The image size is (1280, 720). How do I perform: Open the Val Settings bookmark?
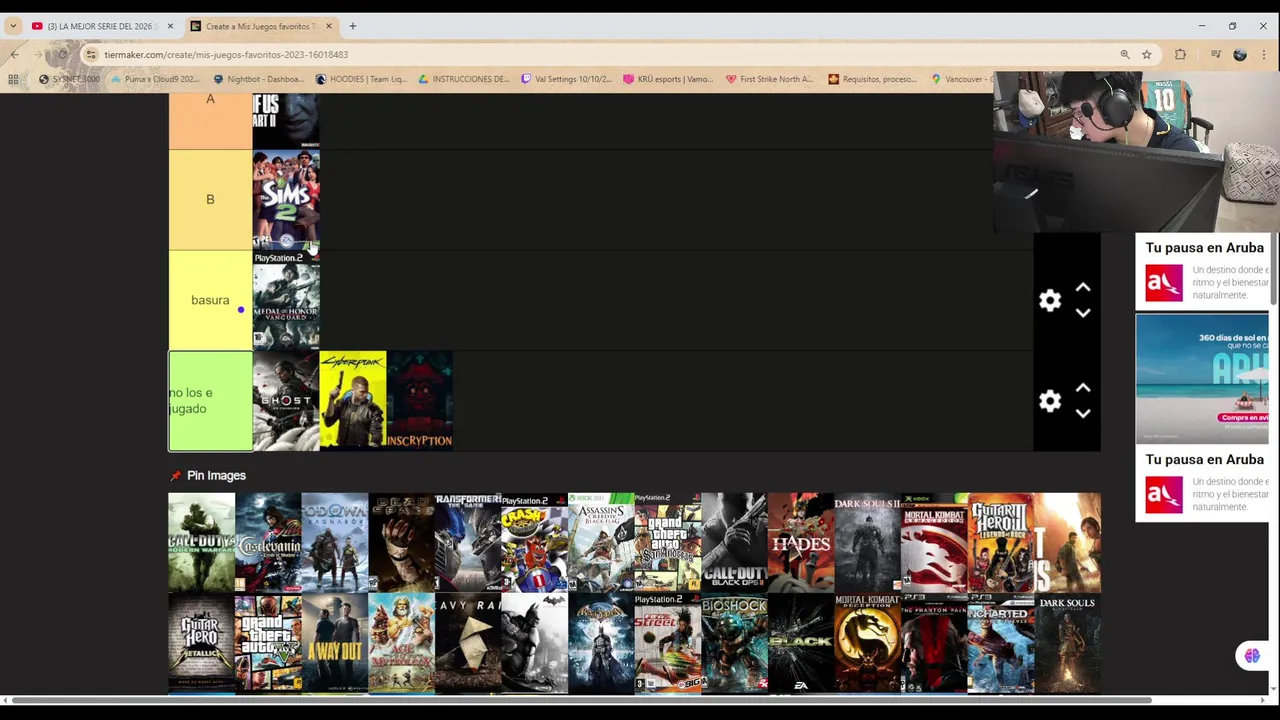click(566, 79)
